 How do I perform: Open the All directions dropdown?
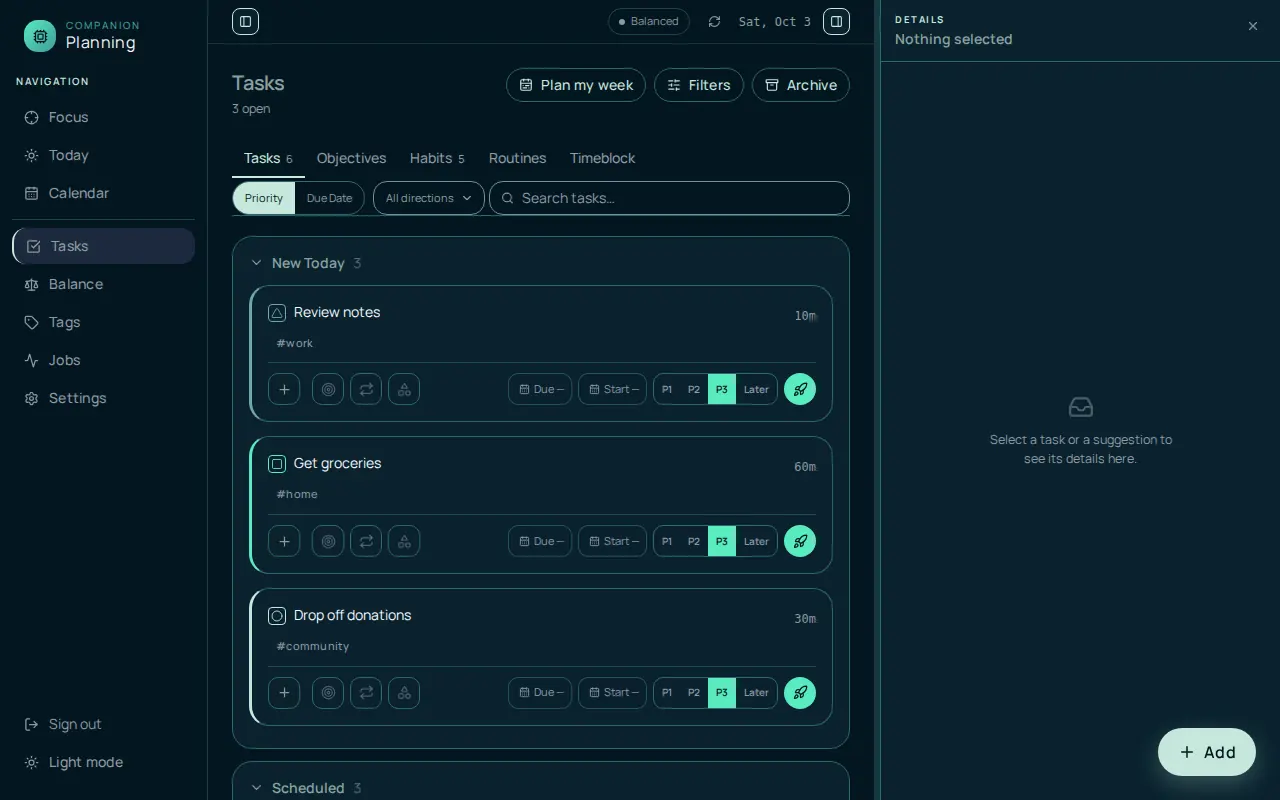click(429, 198)
